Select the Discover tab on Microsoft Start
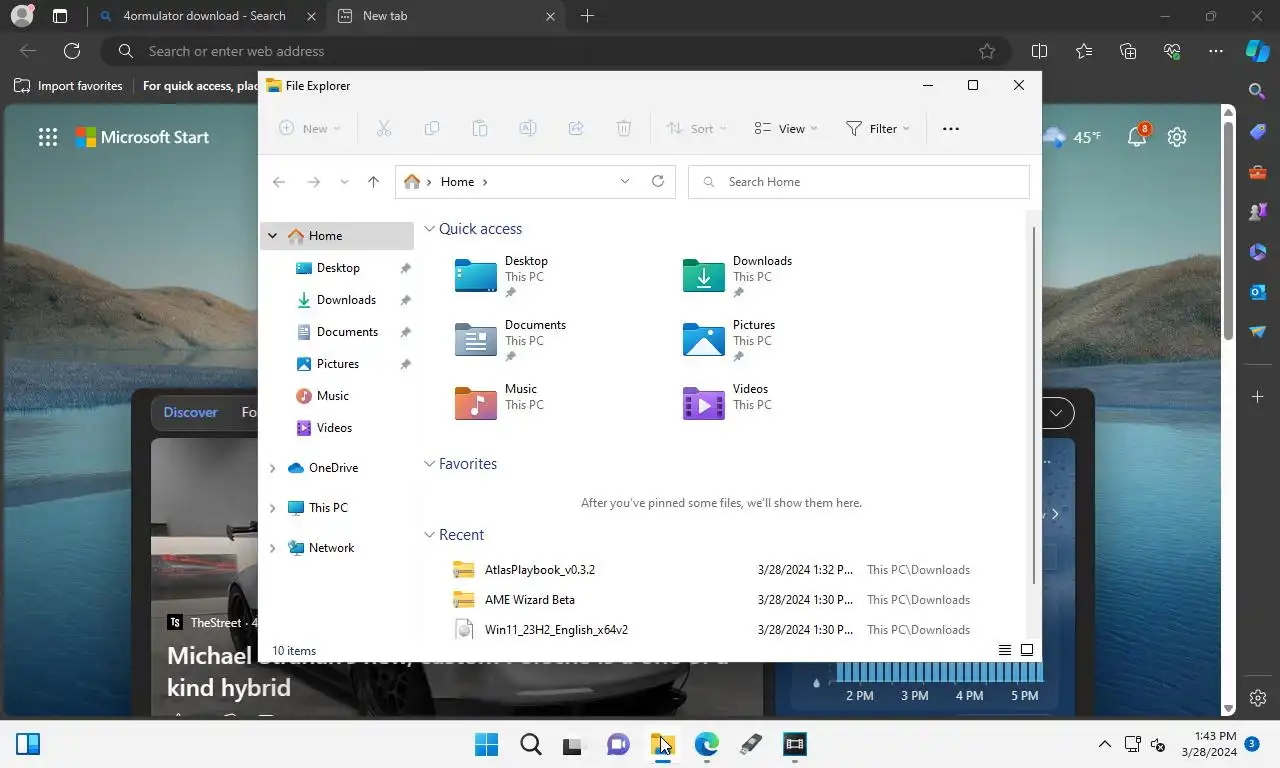The height and width of the screenshot is (768, 1280). pyautogui.click(x=190, y=412)
